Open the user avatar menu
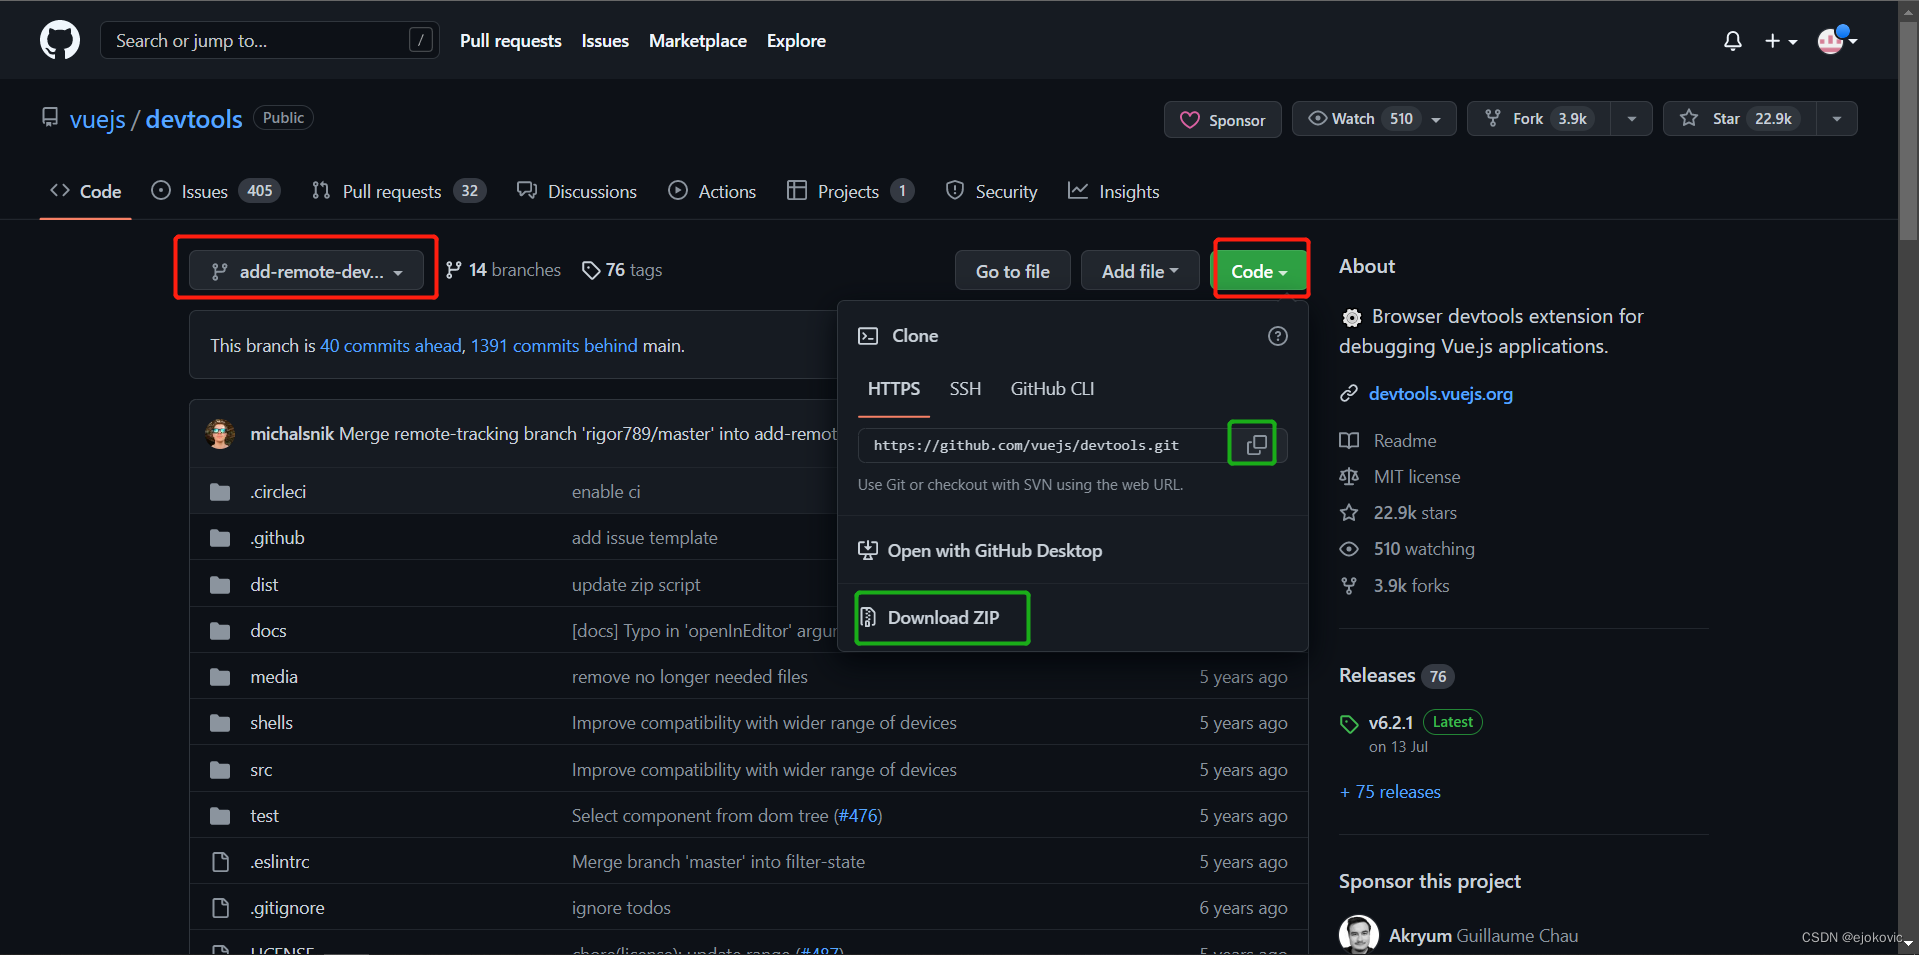 [1837, 41]
